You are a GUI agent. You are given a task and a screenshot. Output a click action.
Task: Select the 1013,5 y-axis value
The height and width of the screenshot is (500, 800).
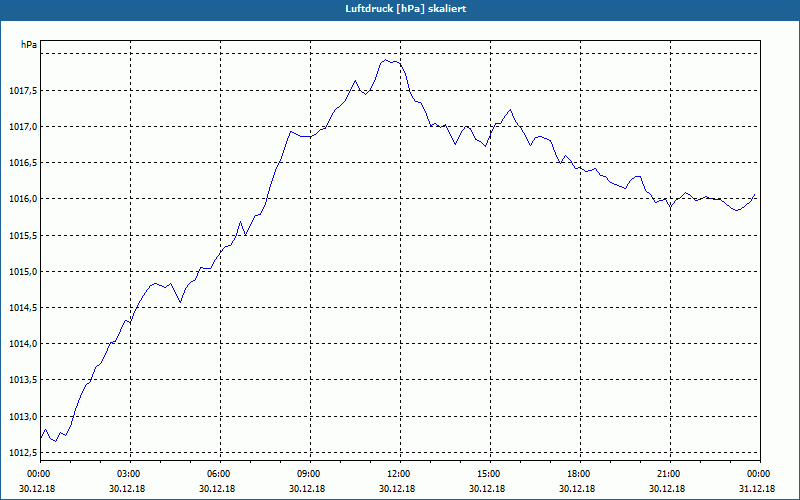pyautogui.click(x=22, y=380)
